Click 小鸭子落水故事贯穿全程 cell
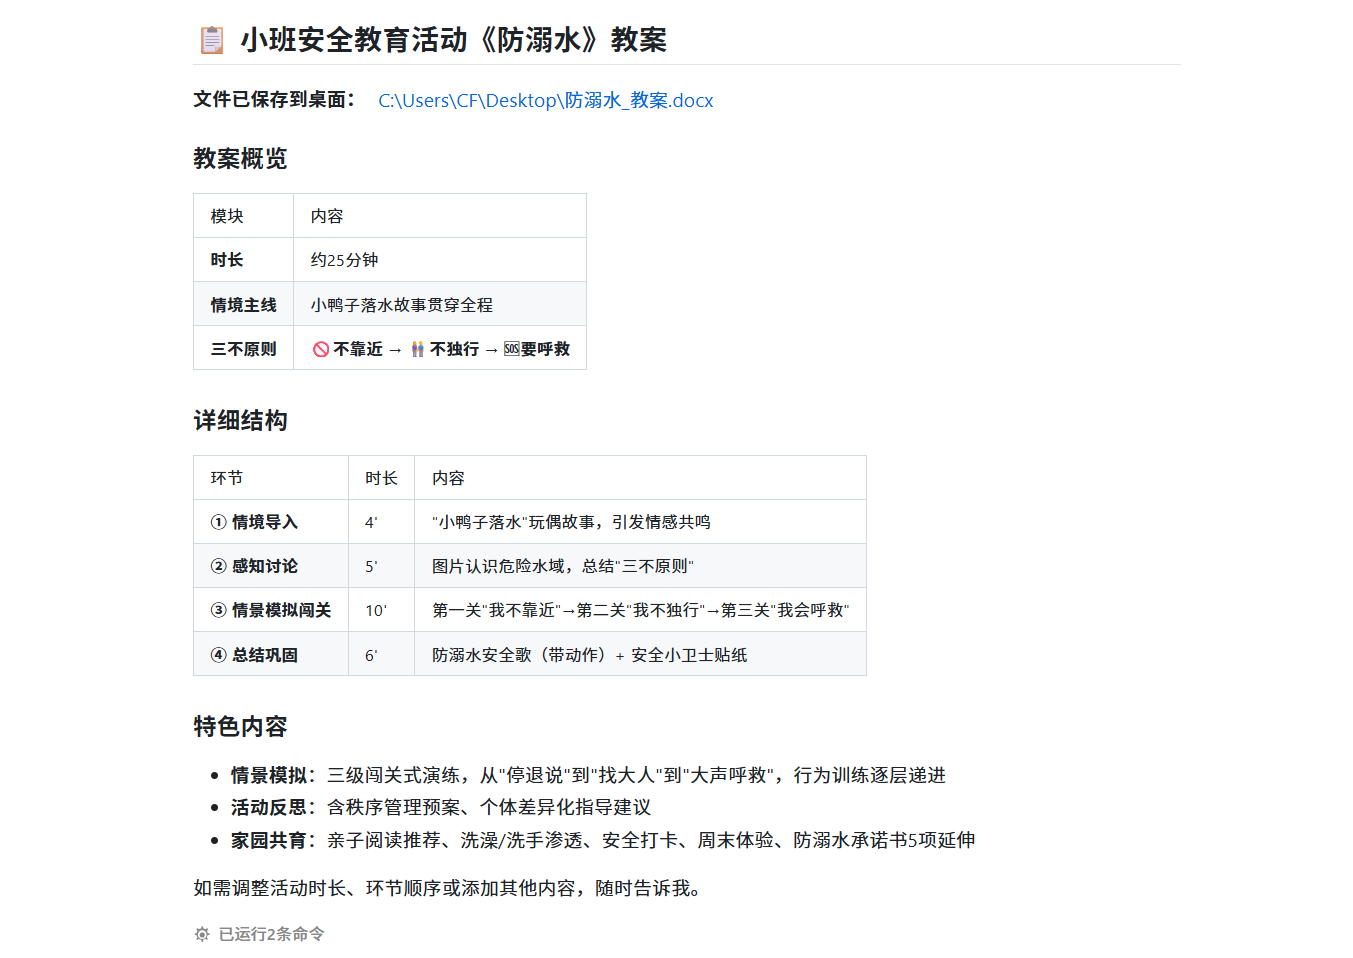The image size is (1353, 958). click(440, 305)
